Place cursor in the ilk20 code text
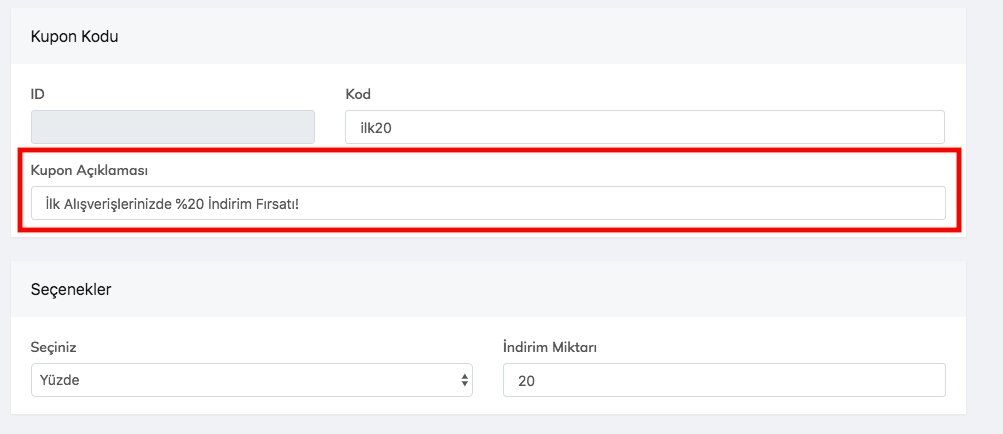 click(x=378, y=128)
